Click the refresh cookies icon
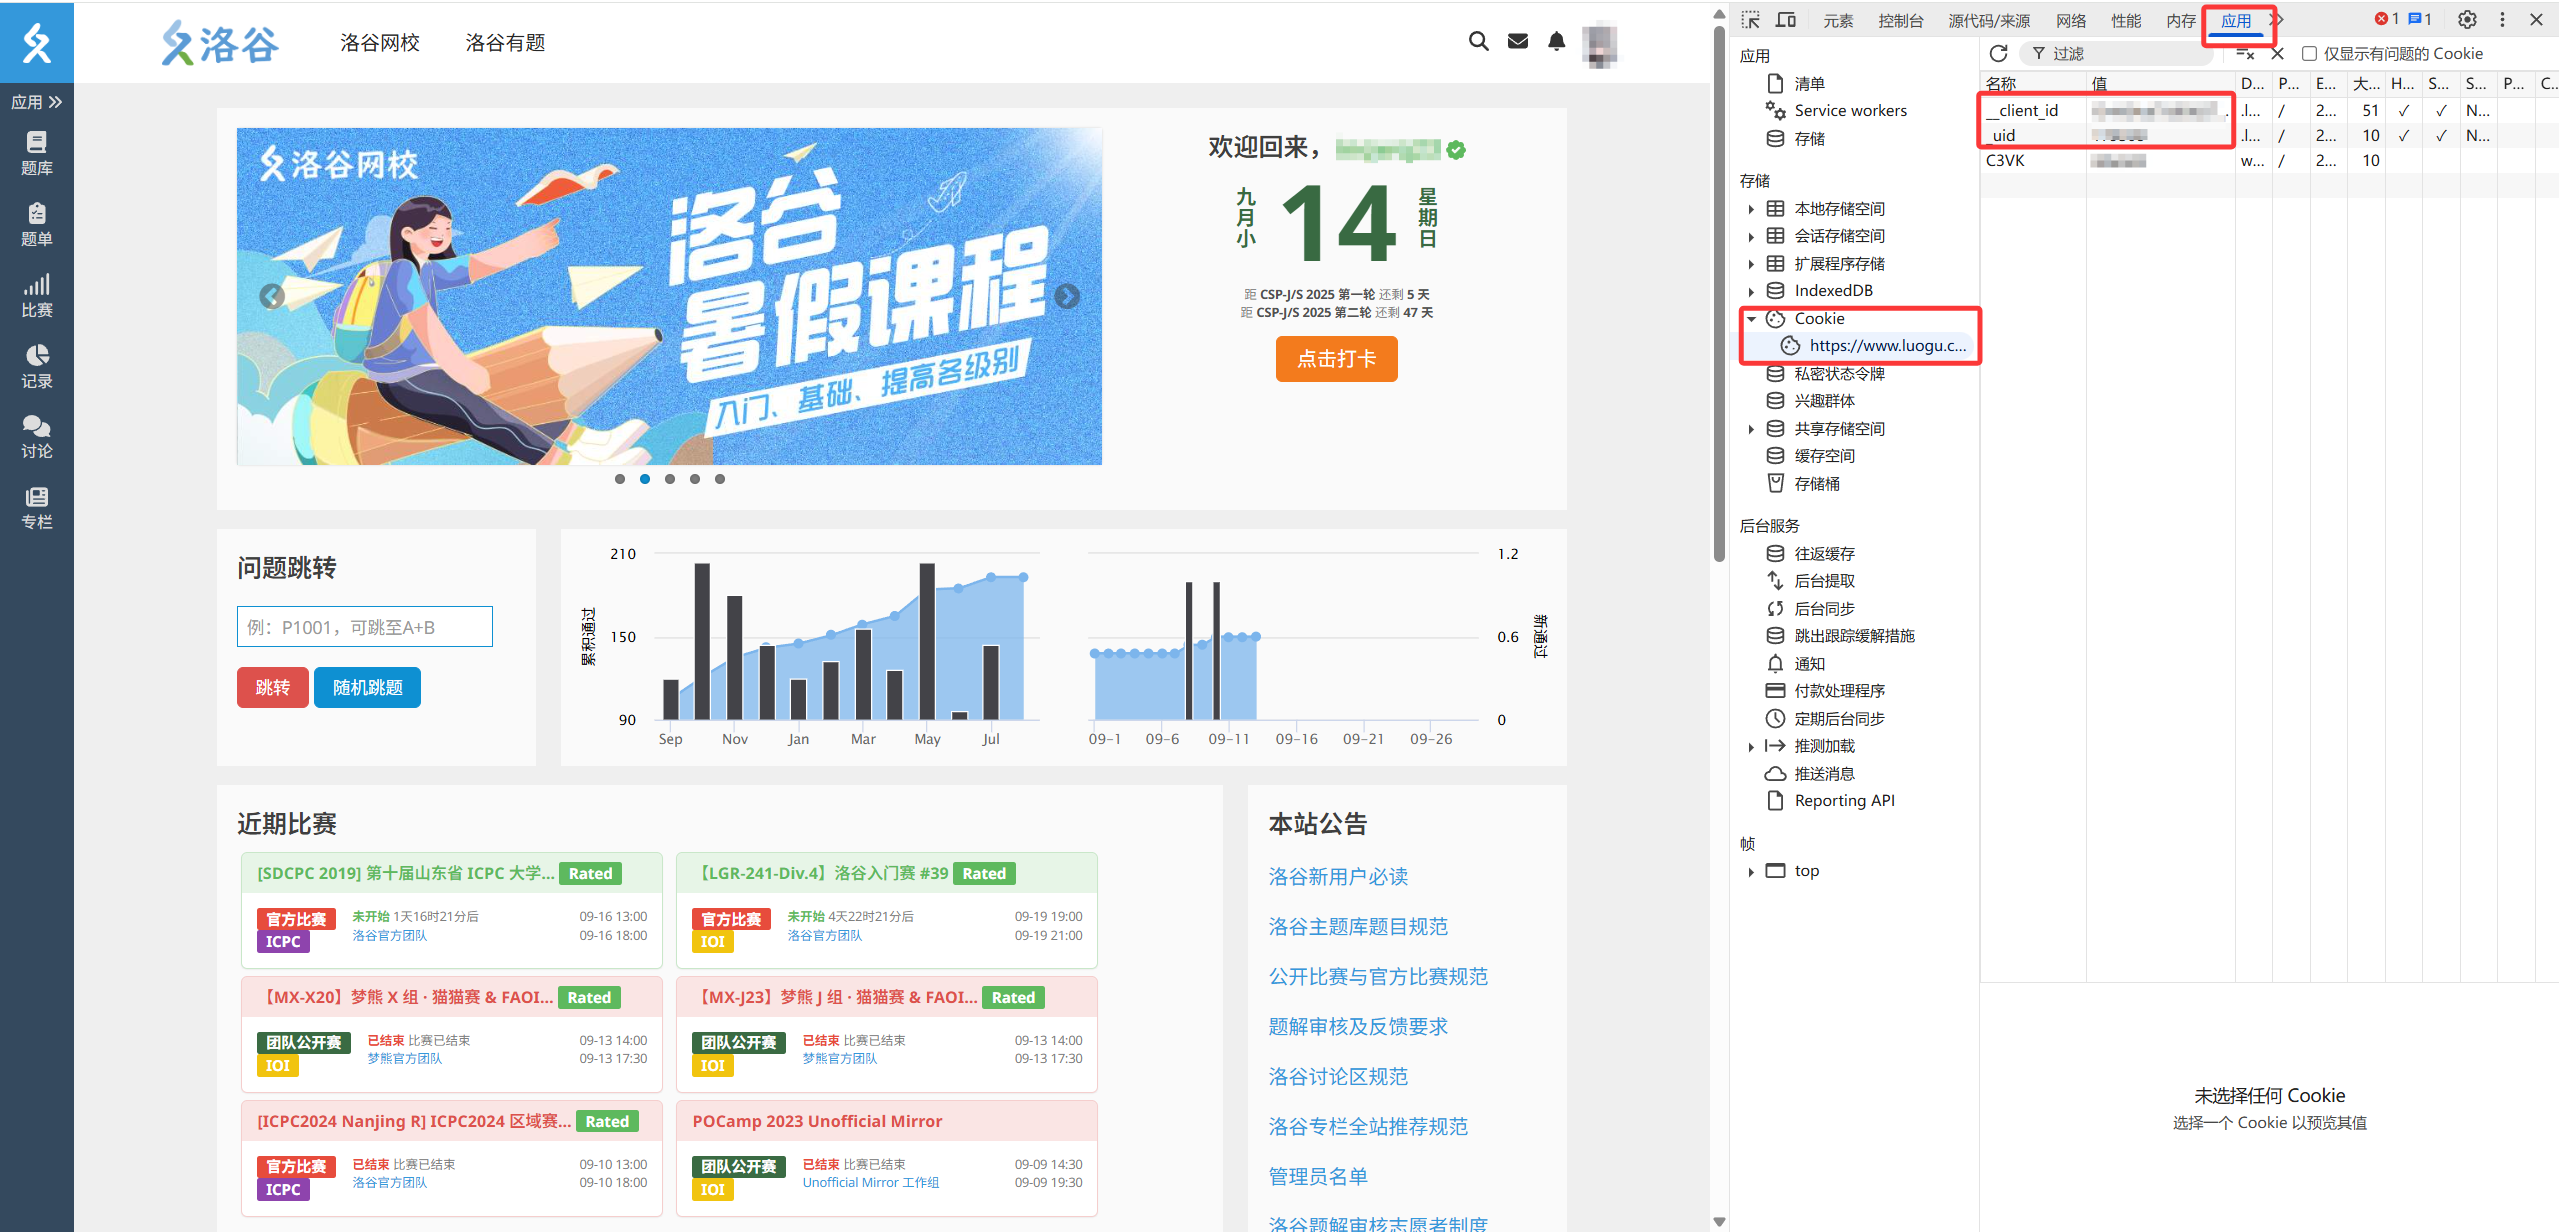The width and height of the screenshot is (2559, 1232). 1998,53
